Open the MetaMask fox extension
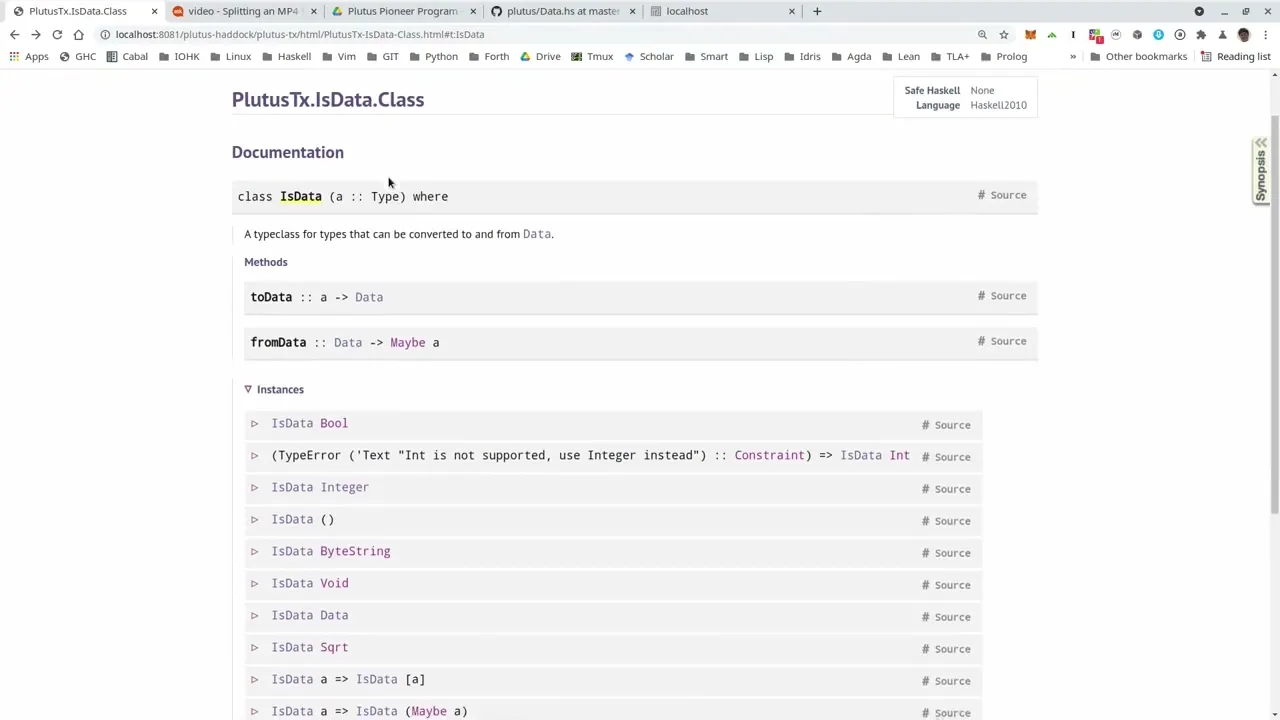The image size is (1280, 720). (1031, 34)
